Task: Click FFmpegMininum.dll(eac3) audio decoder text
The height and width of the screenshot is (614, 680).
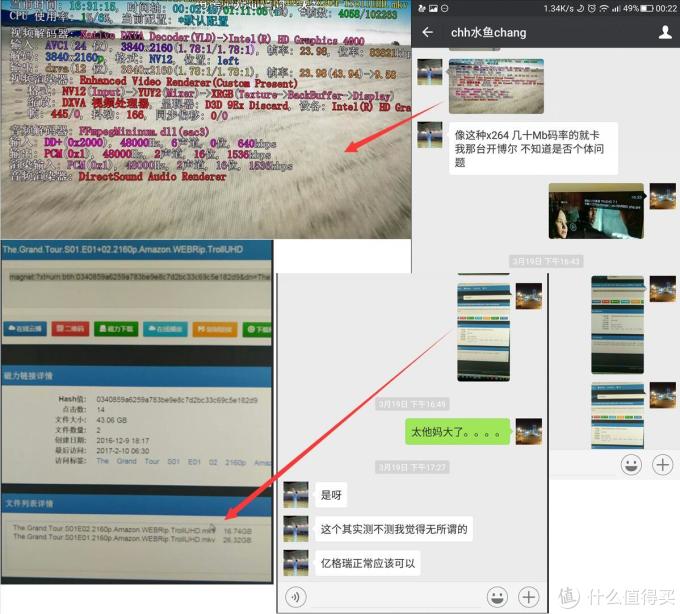Action: (x=144, y=131)
